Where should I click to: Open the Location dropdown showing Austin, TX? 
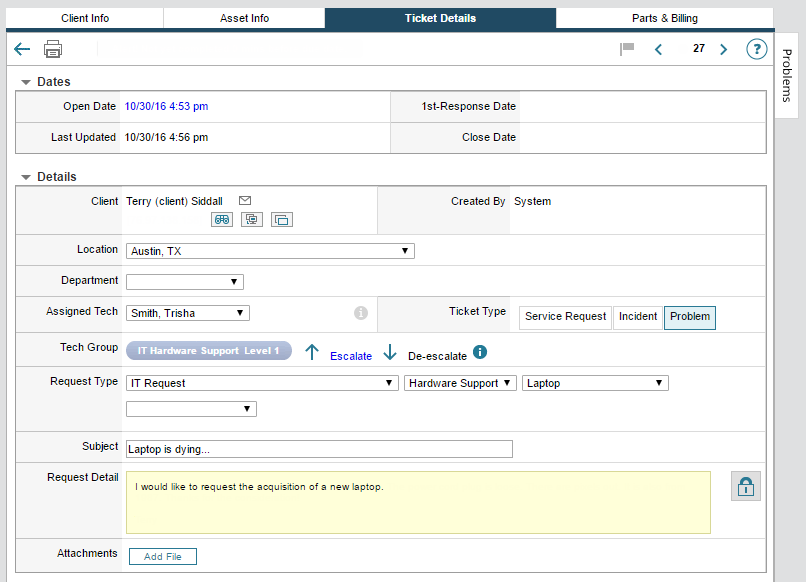[x=270, y=251]
